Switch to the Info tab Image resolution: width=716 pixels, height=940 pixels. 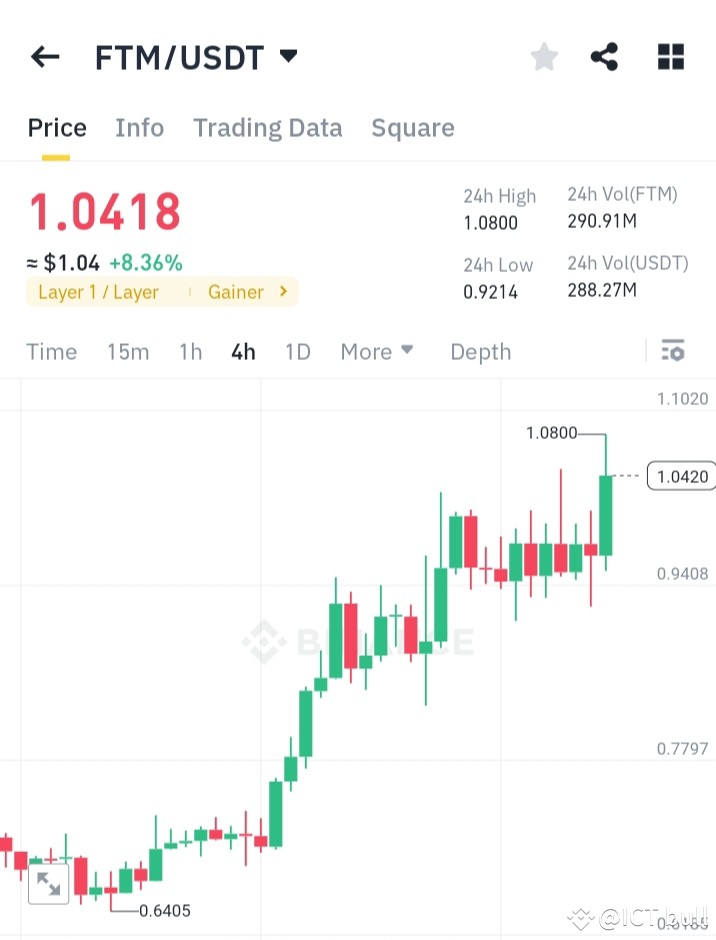139,127
